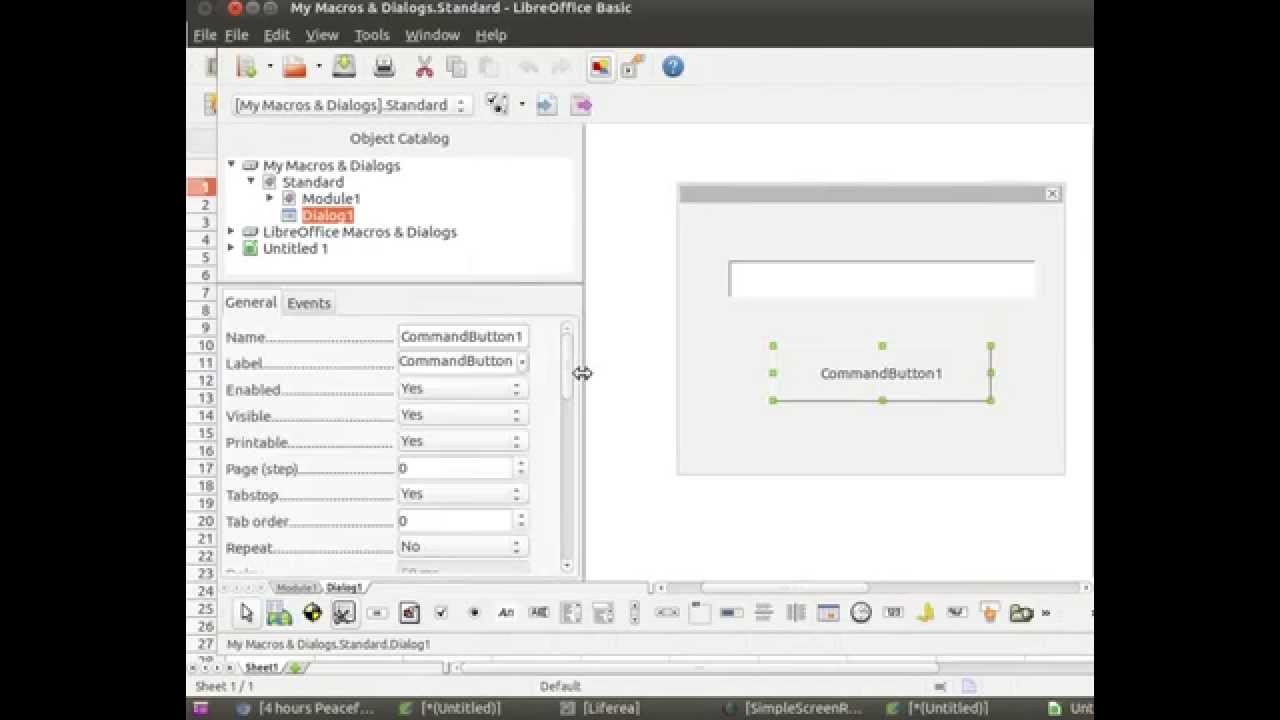Select the pointer selection tool in toolbox
1280x720 pixels.
coord(247,613)
